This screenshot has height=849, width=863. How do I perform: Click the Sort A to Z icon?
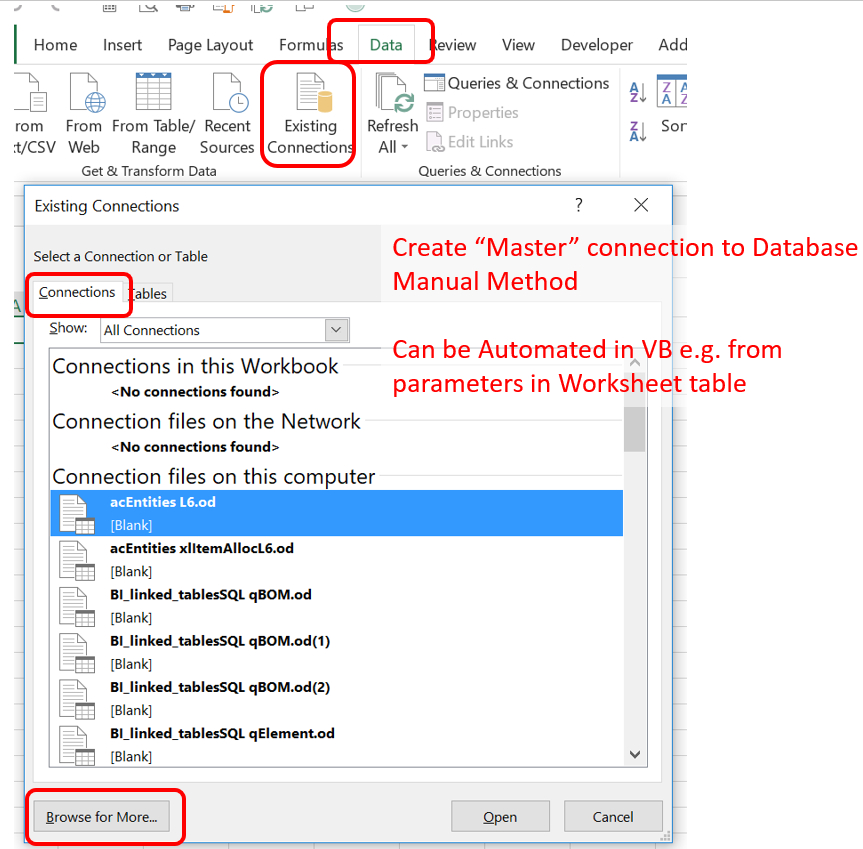(639, 91)
